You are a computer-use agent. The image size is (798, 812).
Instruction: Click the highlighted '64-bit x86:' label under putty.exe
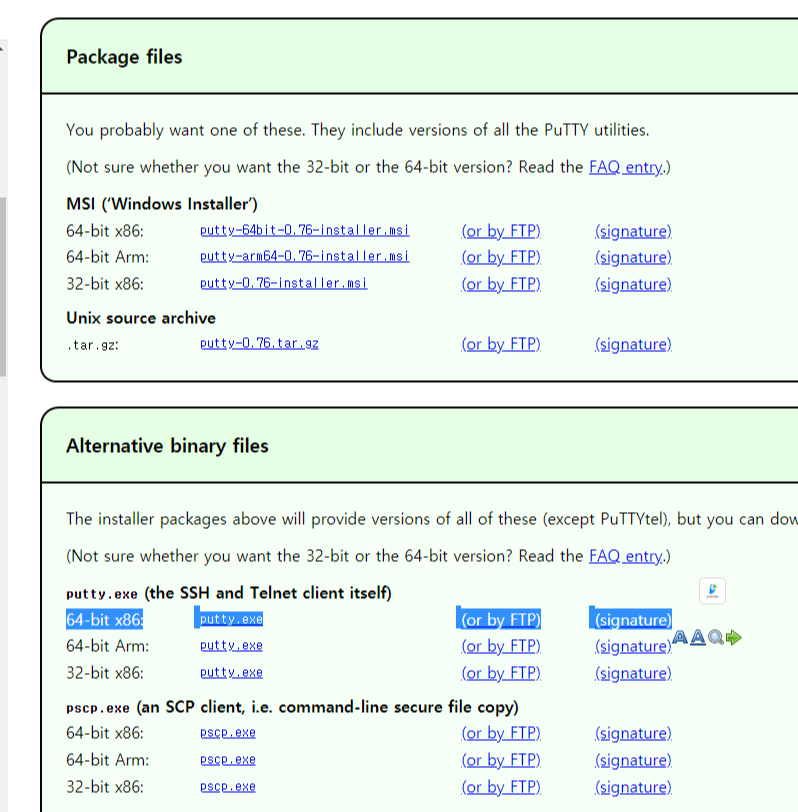coord(105,620)
